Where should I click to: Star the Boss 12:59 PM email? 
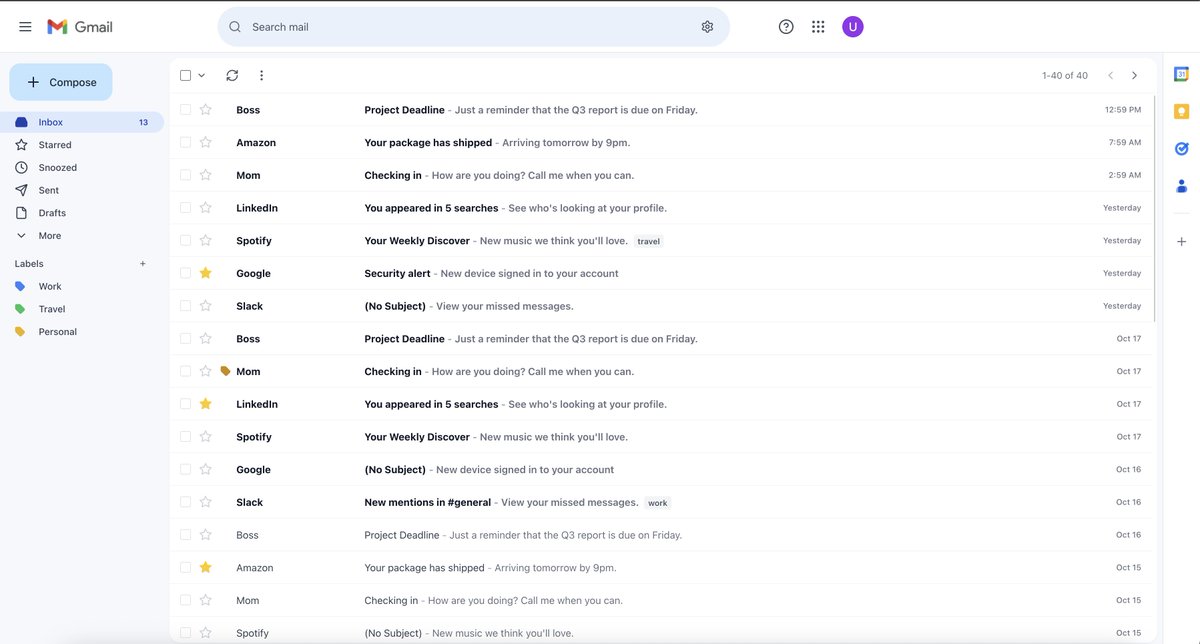206,110
